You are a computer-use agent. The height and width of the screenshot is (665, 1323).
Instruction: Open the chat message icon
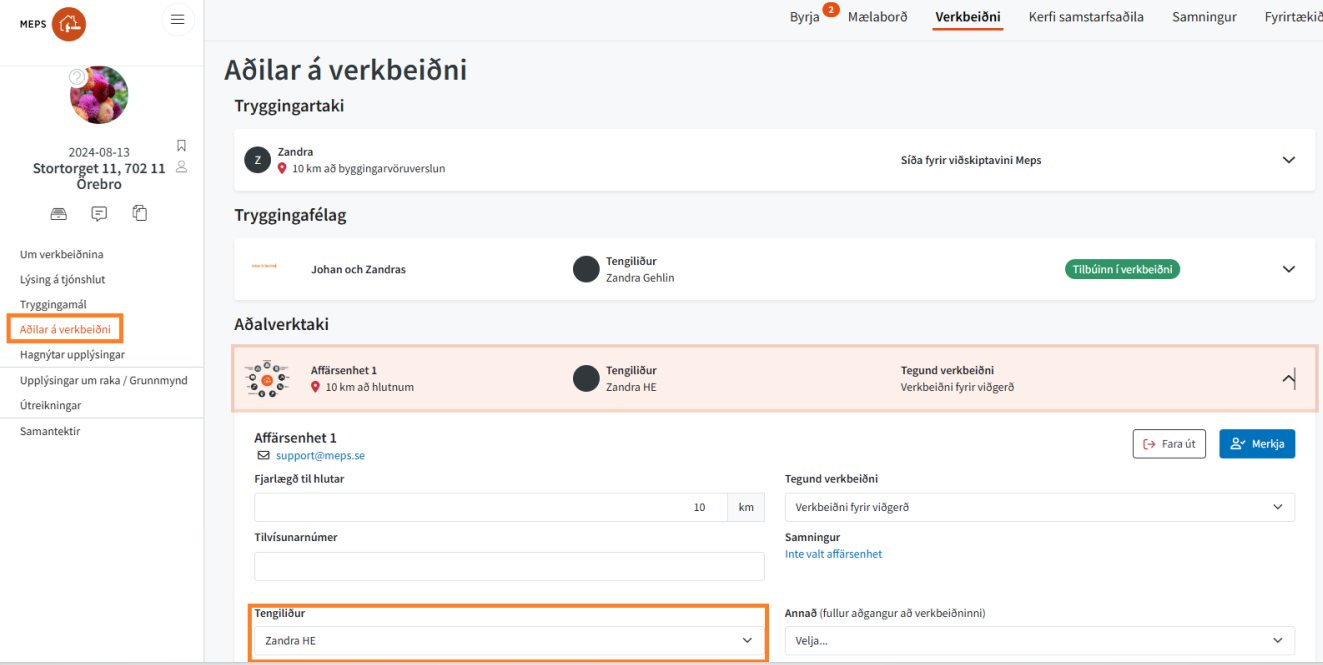point(99,214)
